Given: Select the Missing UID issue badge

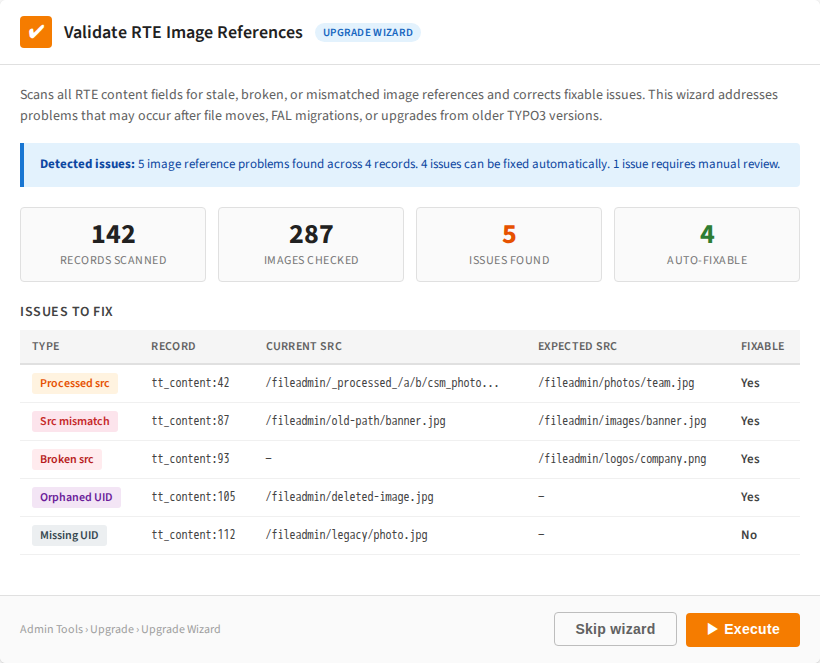Looking at the screenshot, I should click(x=69, y=535).
